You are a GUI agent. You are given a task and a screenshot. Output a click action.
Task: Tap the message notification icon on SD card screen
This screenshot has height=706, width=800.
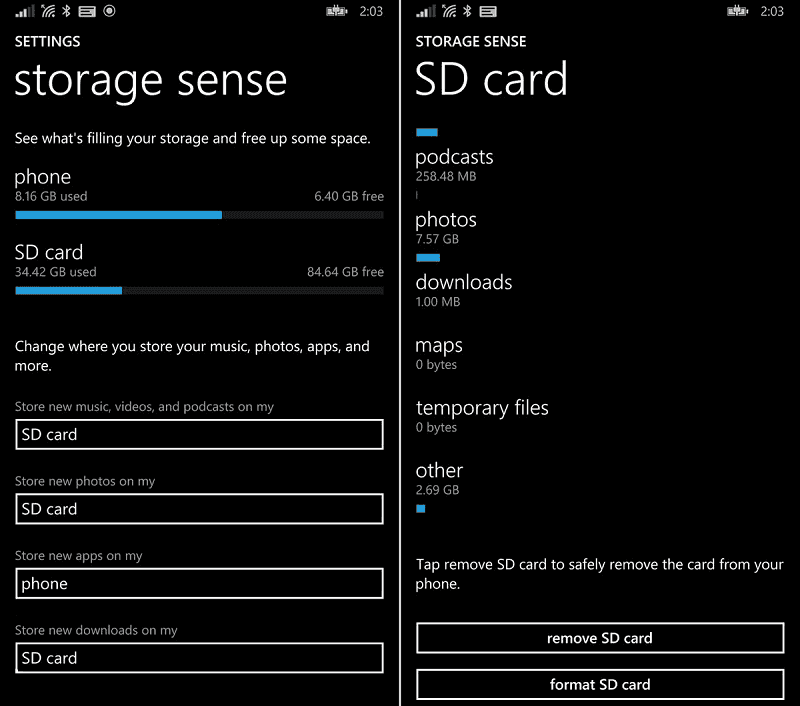(x=489, y=11)
